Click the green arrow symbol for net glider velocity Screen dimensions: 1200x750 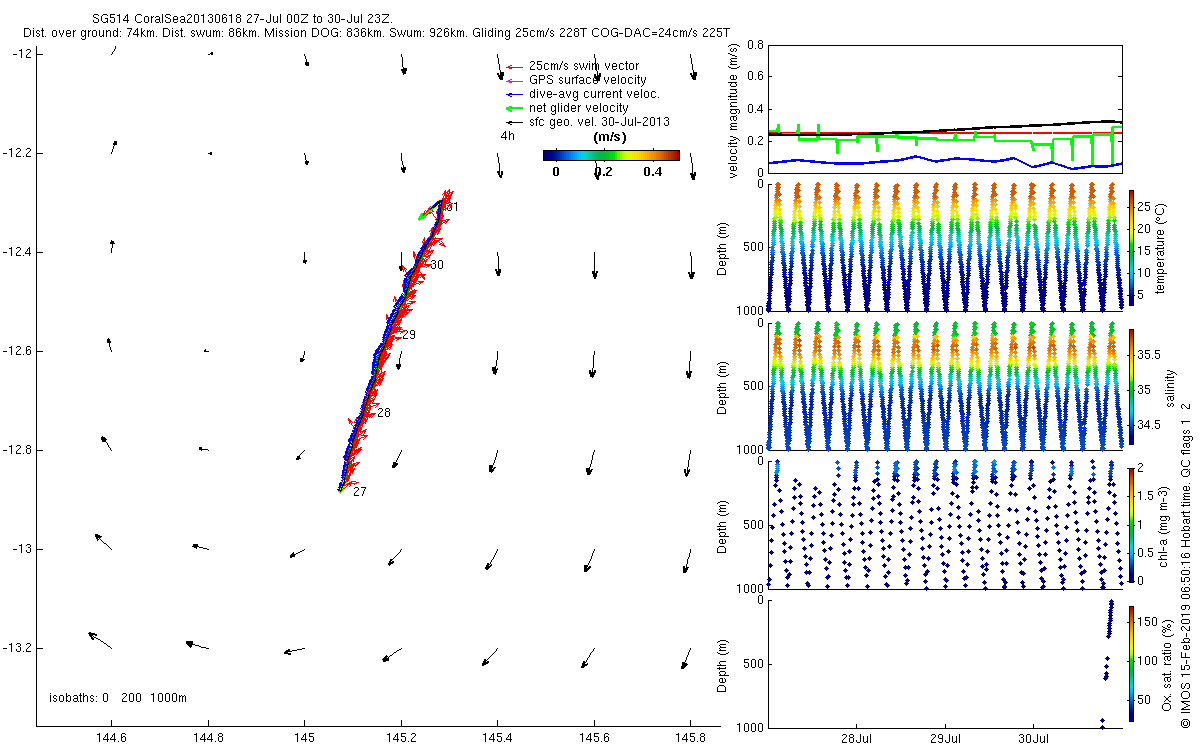coord(514,108)
